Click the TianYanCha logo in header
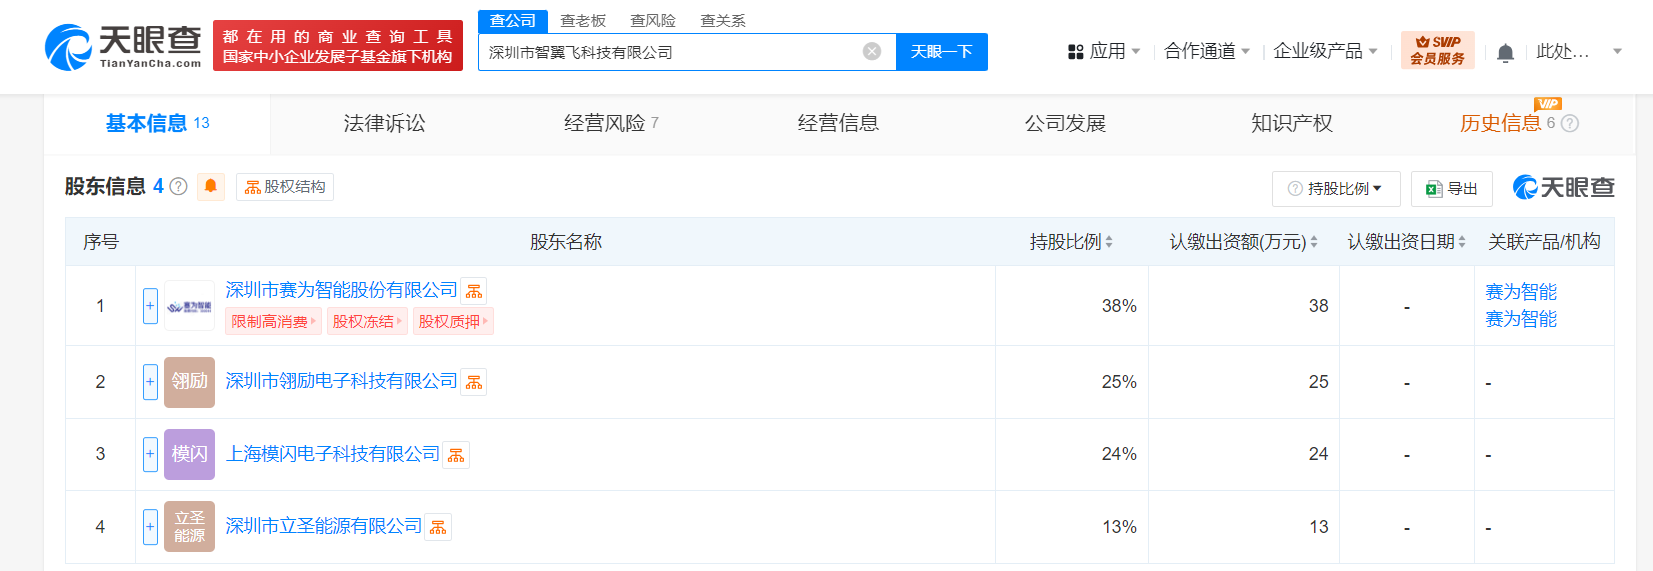The height and width of the screenshot is (571, 1653). point(123,47)
